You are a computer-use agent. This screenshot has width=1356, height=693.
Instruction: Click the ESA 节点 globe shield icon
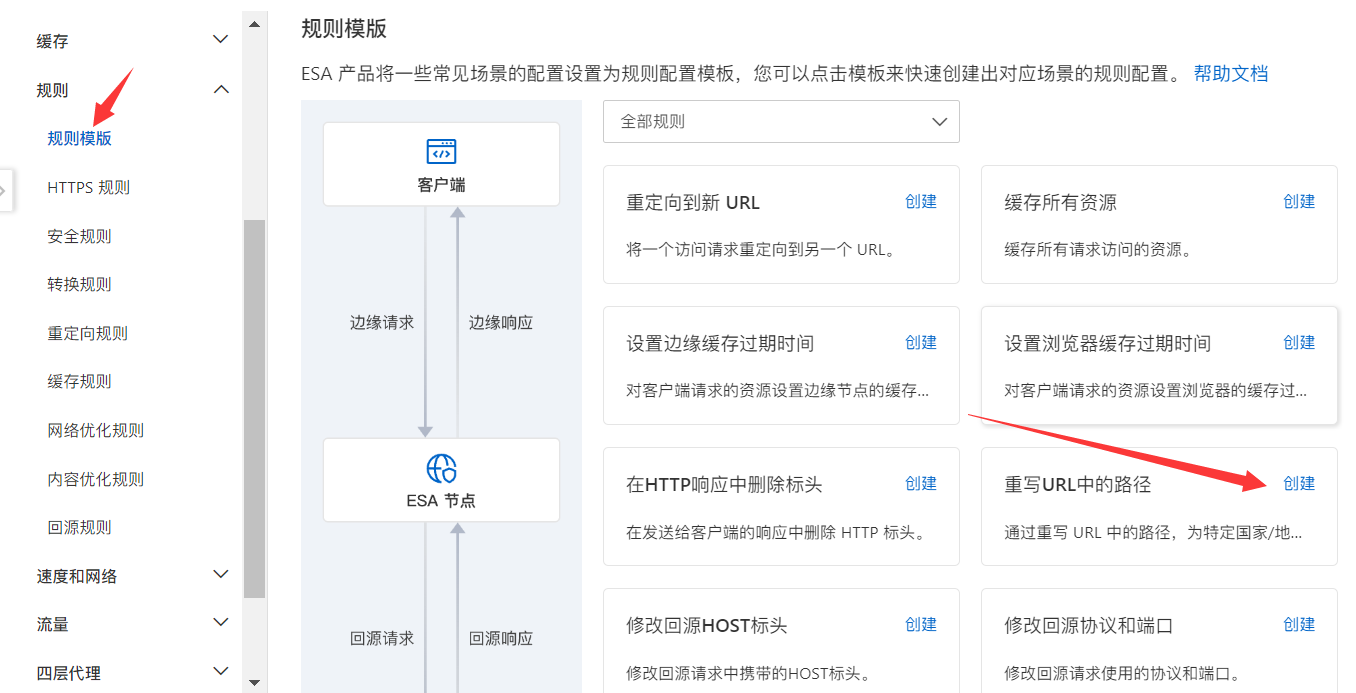click(x=441, y=468)
